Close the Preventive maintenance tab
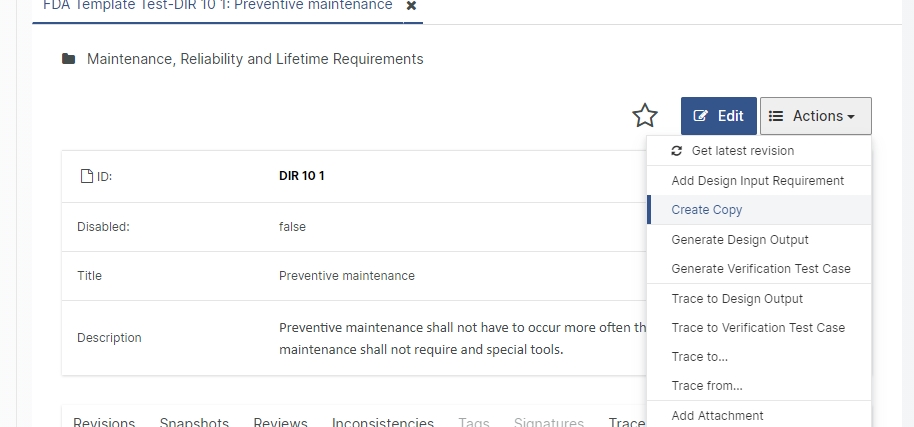The height and width of the screenshot is (427, 914). click(411, 6)
